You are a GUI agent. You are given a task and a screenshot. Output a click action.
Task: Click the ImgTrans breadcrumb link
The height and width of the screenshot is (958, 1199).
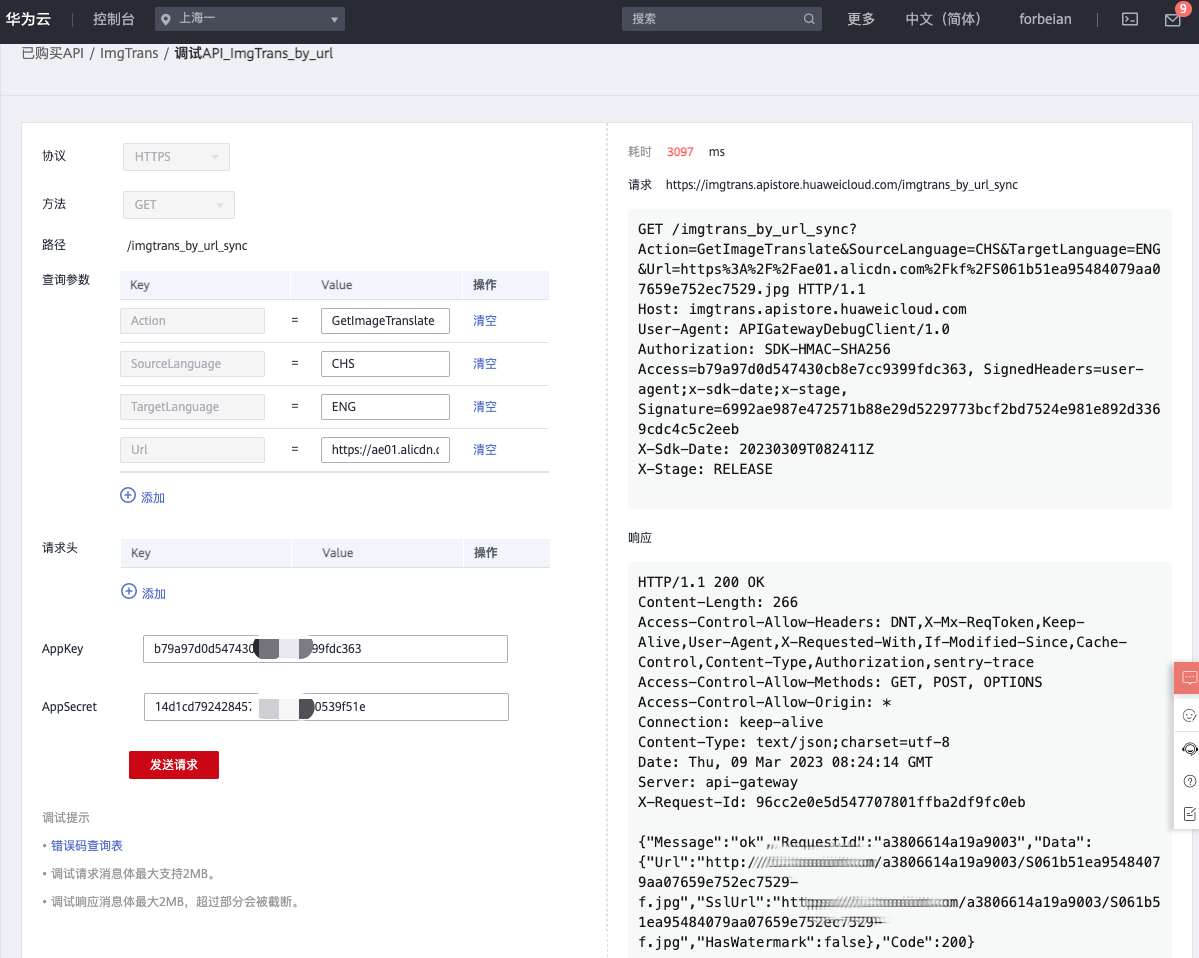(129, 53)
